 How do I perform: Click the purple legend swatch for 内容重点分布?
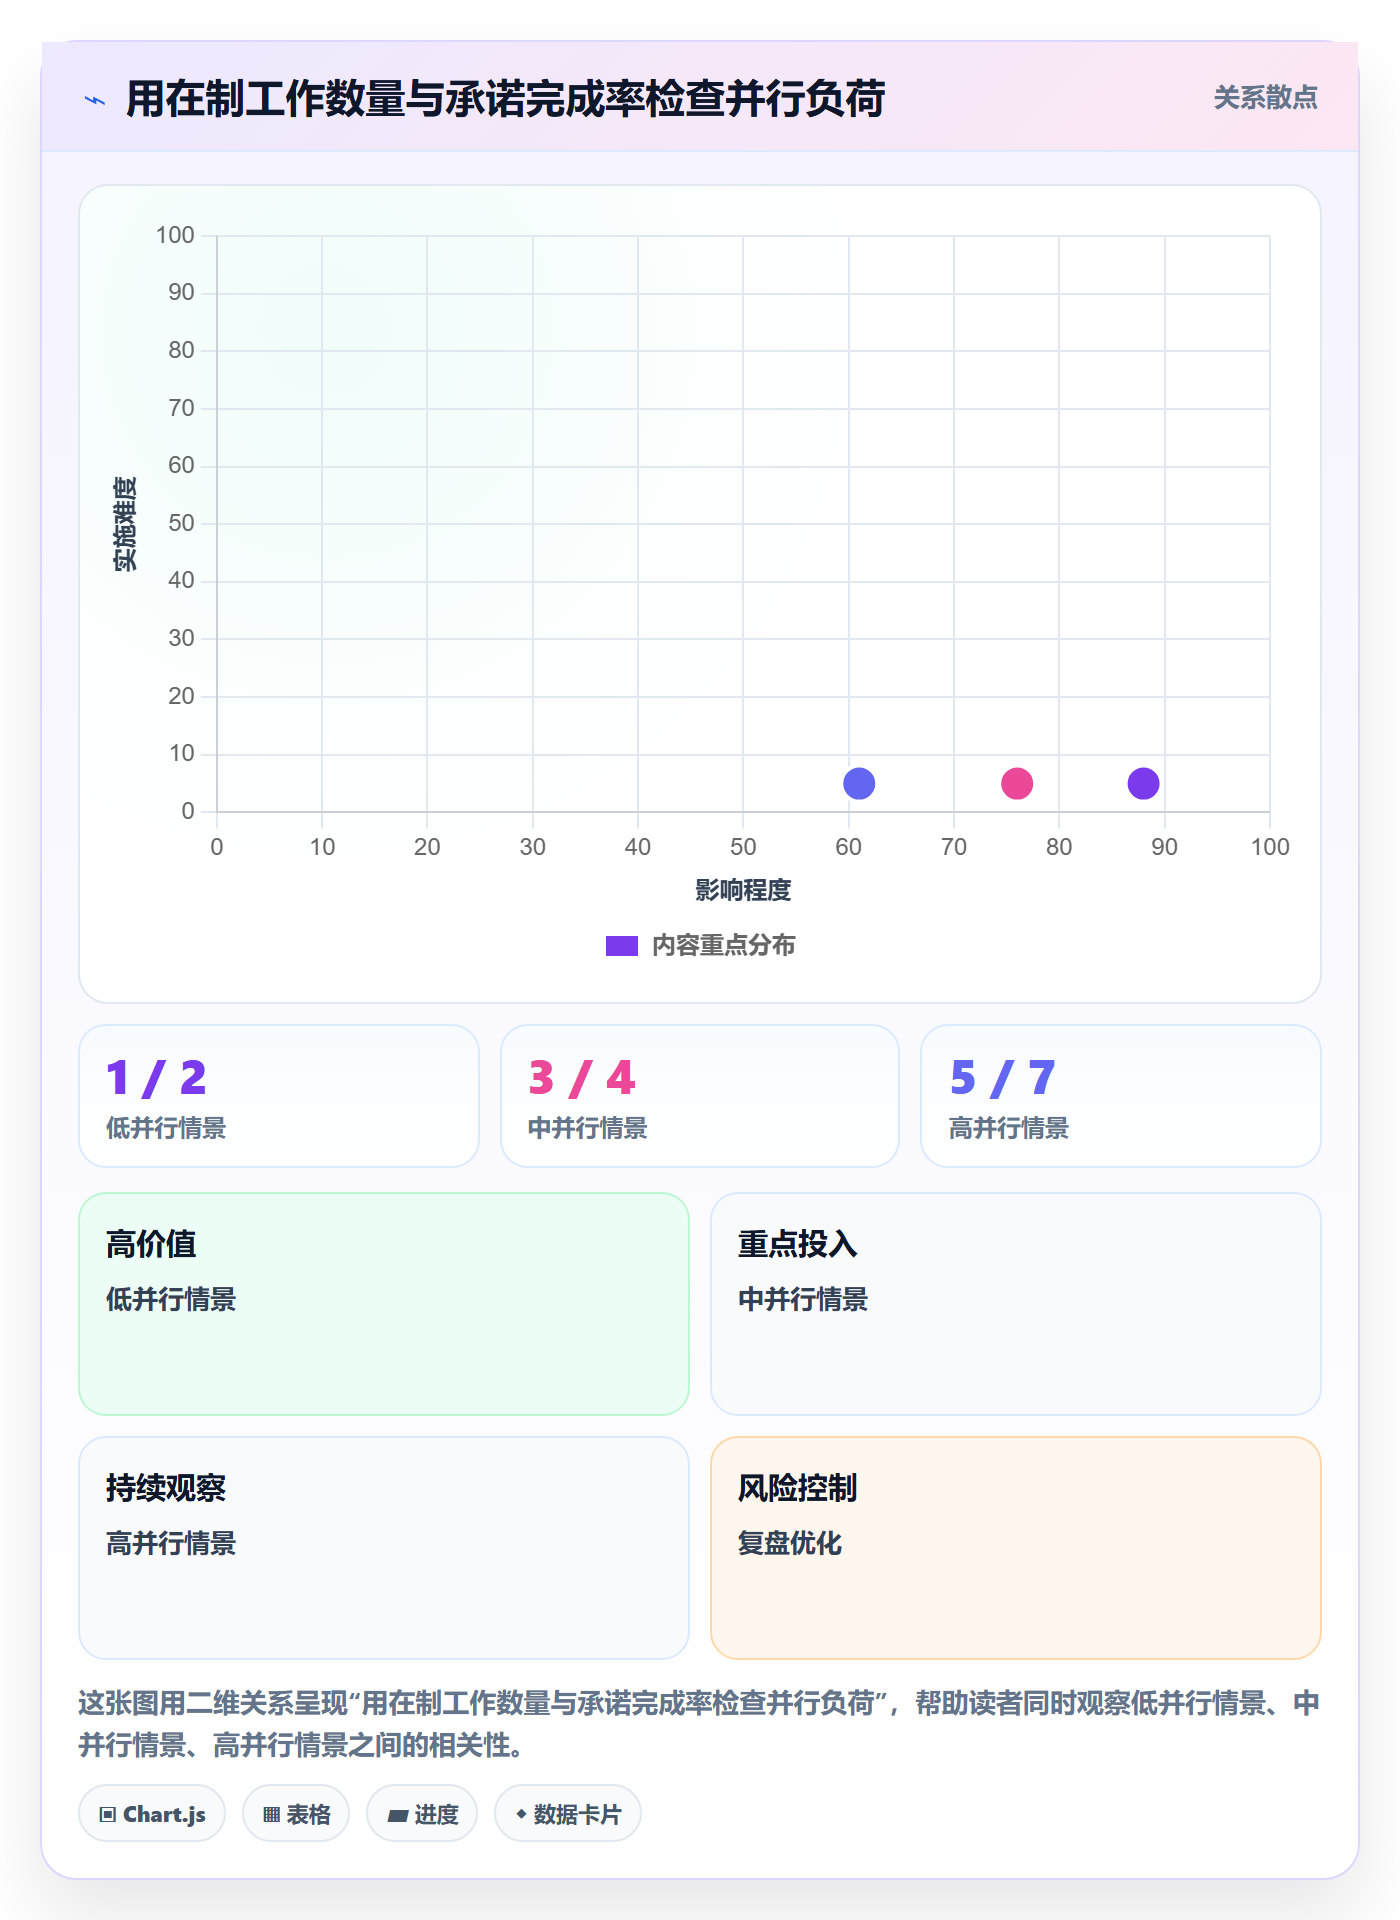[622, 946]
